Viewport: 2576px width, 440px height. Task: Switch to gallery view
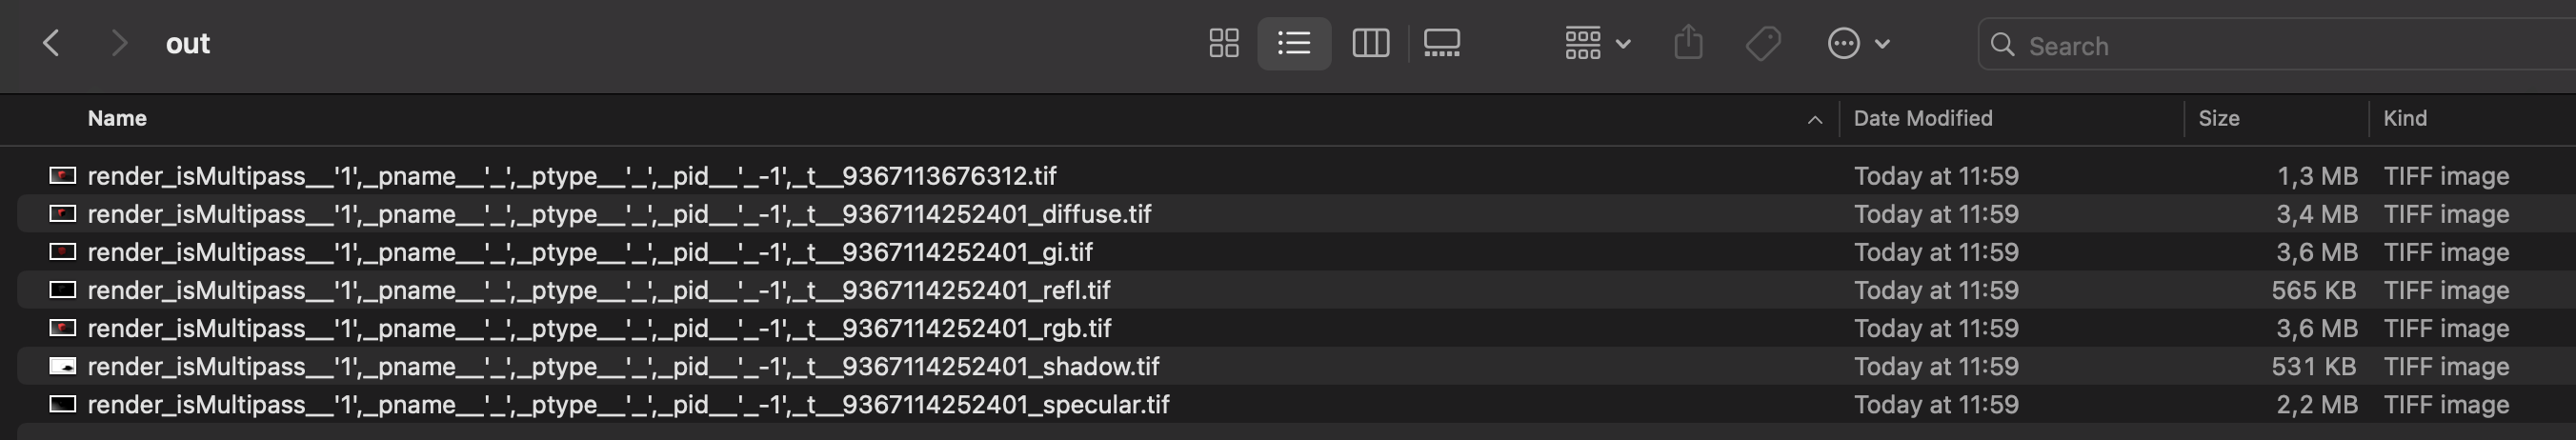(1442, 43)
